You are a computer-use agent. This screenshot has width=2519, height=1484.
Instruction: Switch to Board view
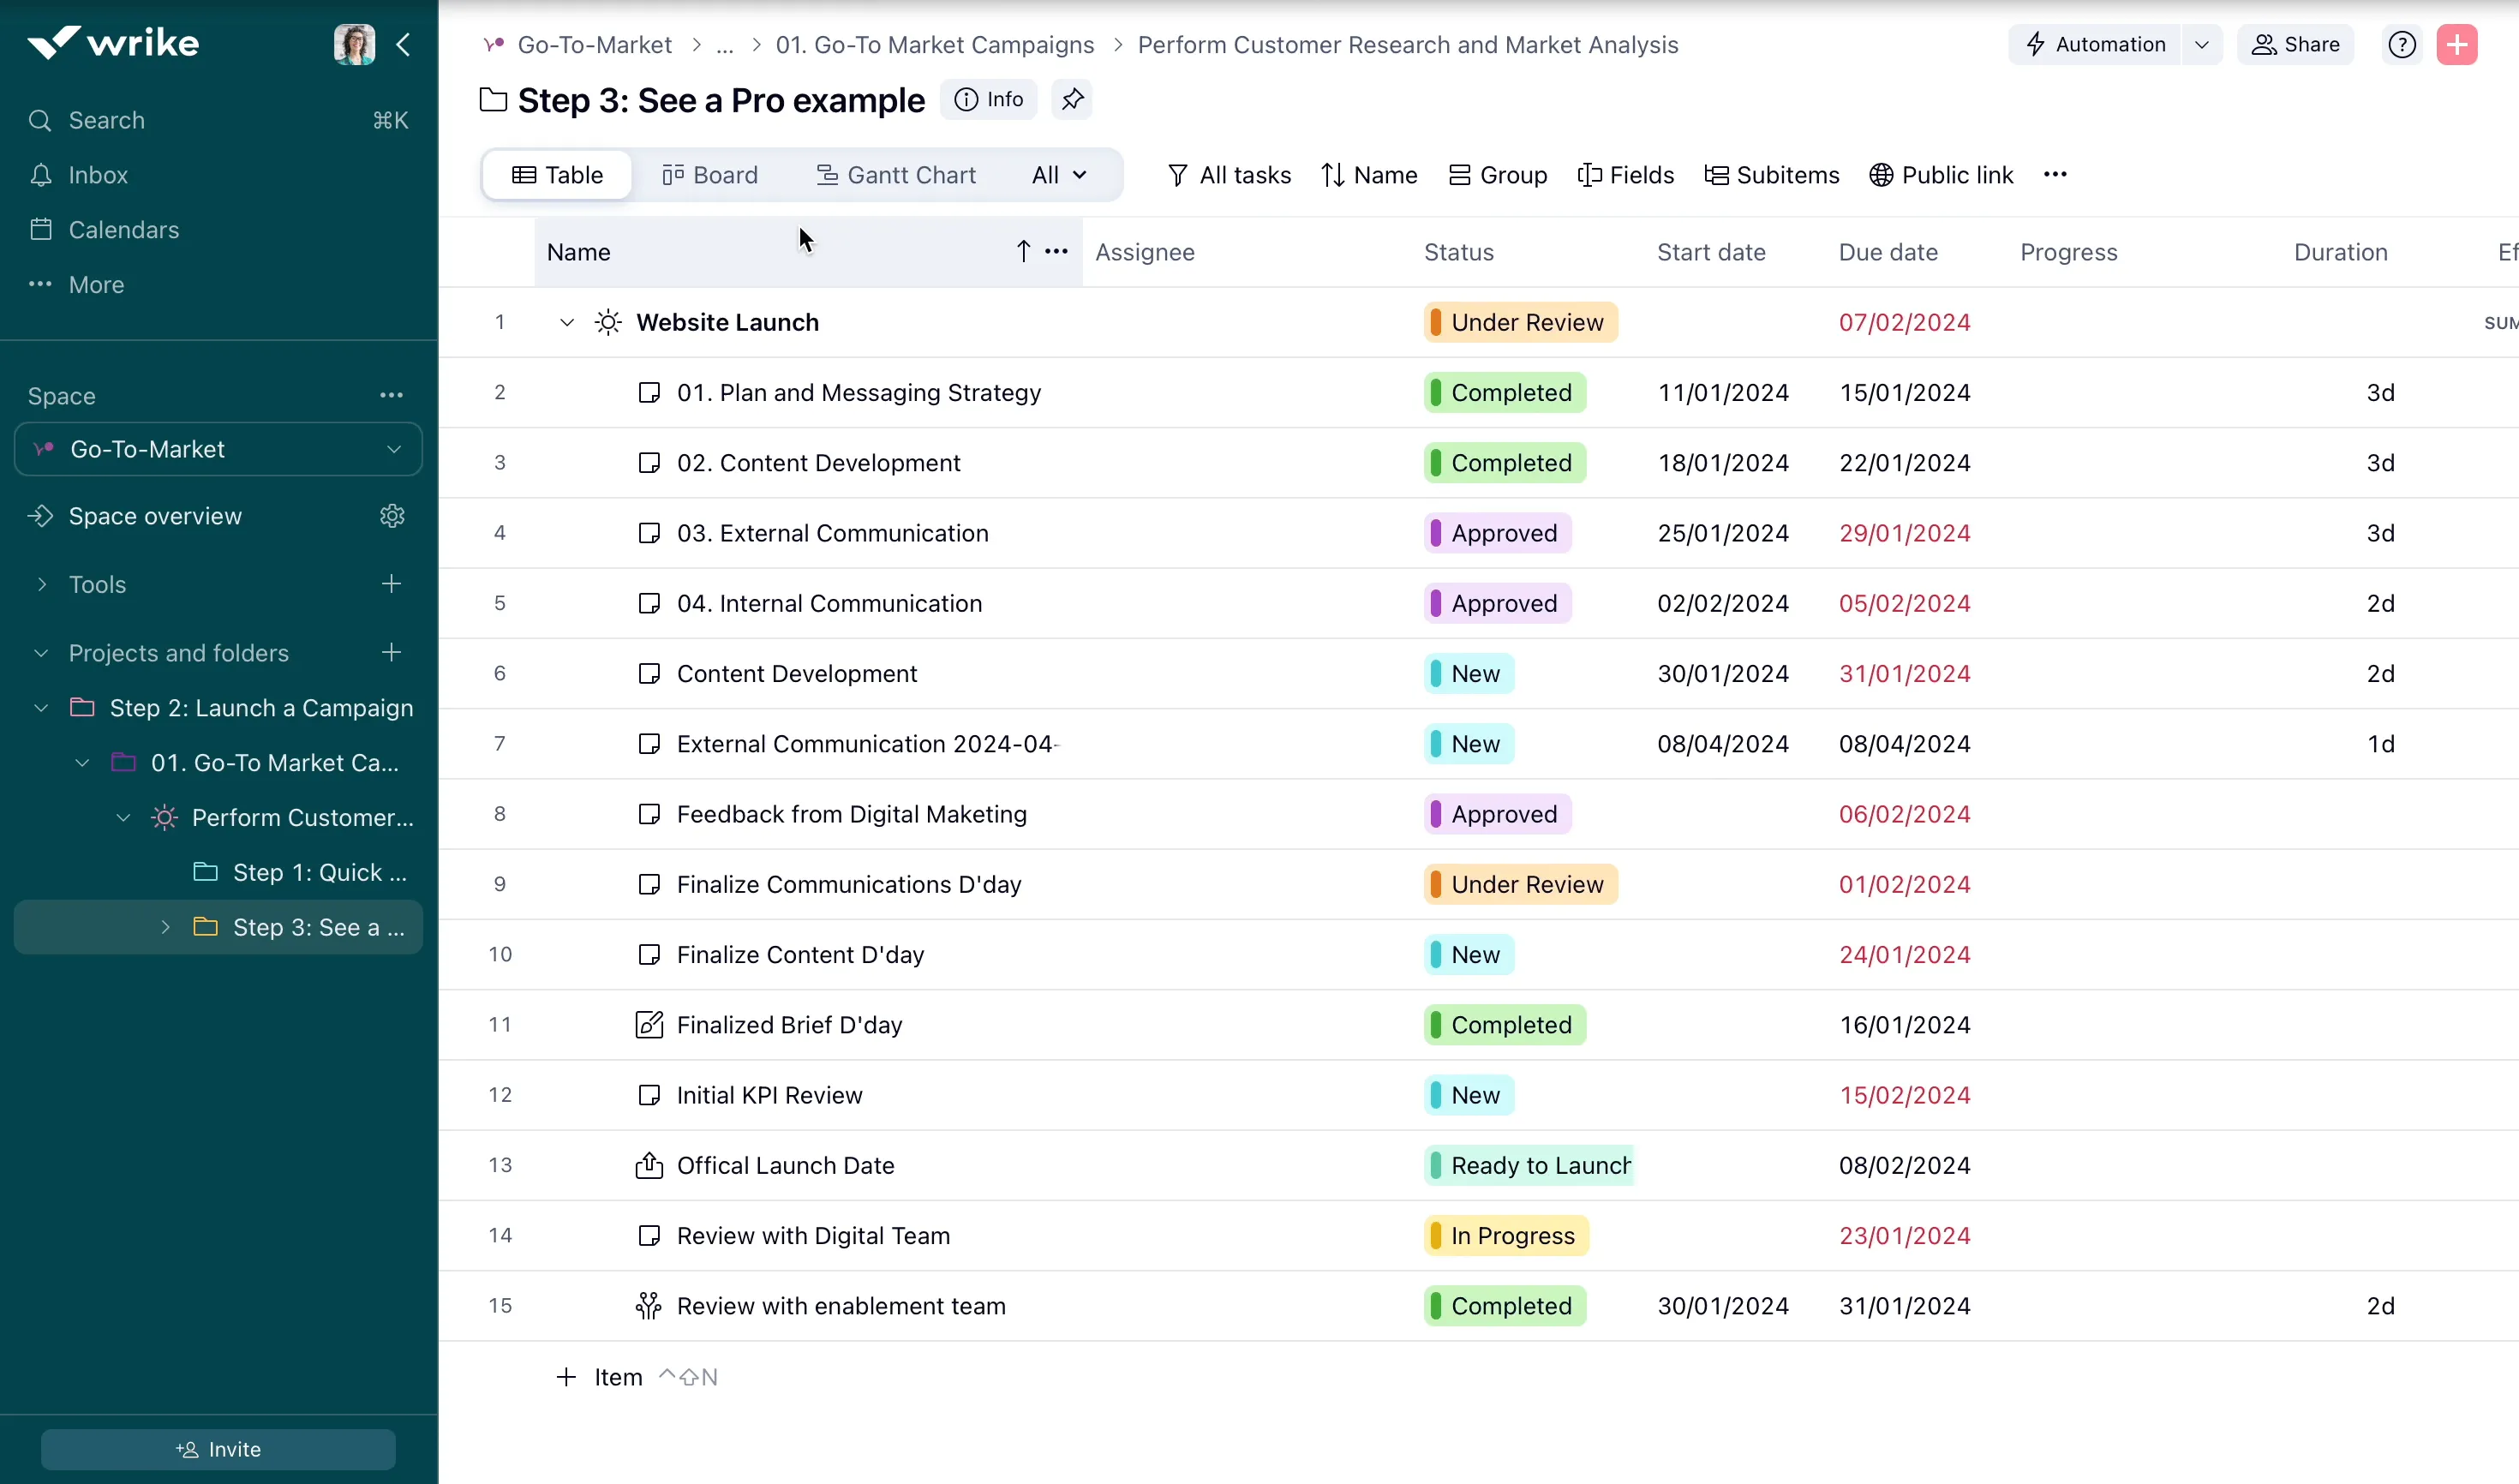point(710,174)
